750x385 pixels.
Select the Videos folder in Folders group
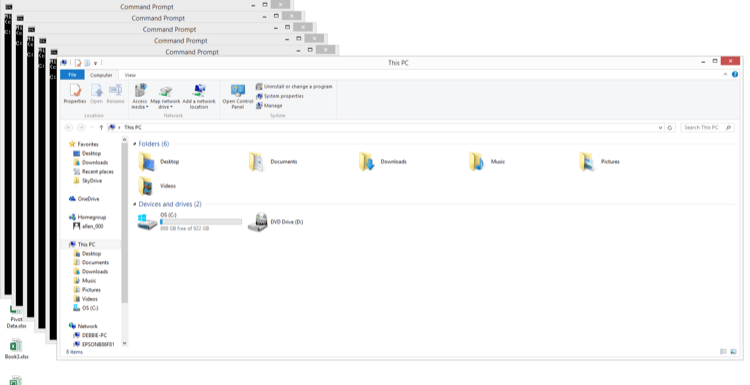(157, 186)
